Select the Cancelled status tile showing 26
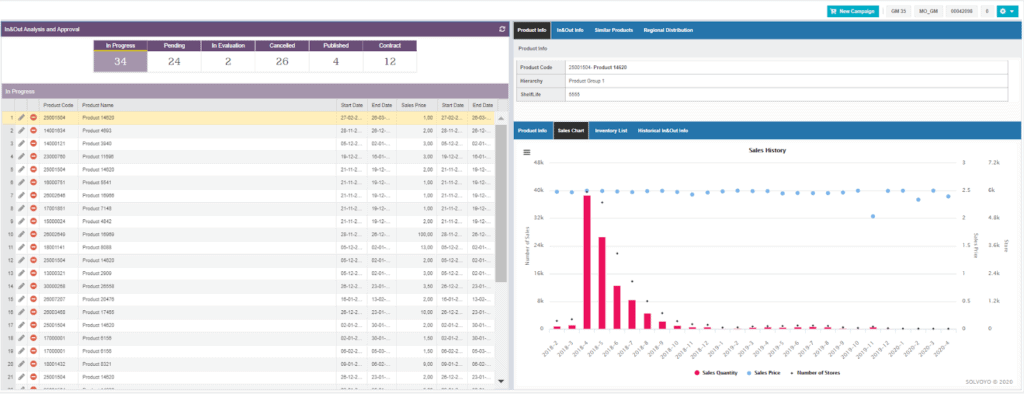 coord(282,56)
